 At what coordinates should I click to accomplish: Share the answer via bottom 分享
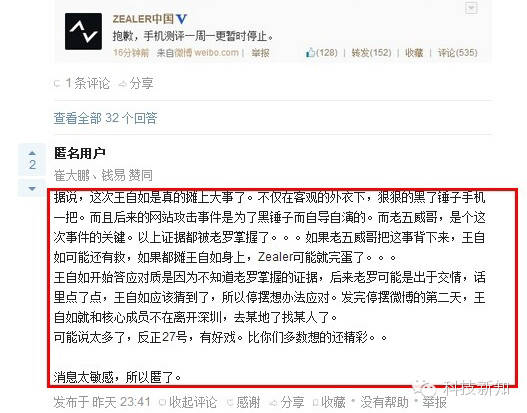287,402
